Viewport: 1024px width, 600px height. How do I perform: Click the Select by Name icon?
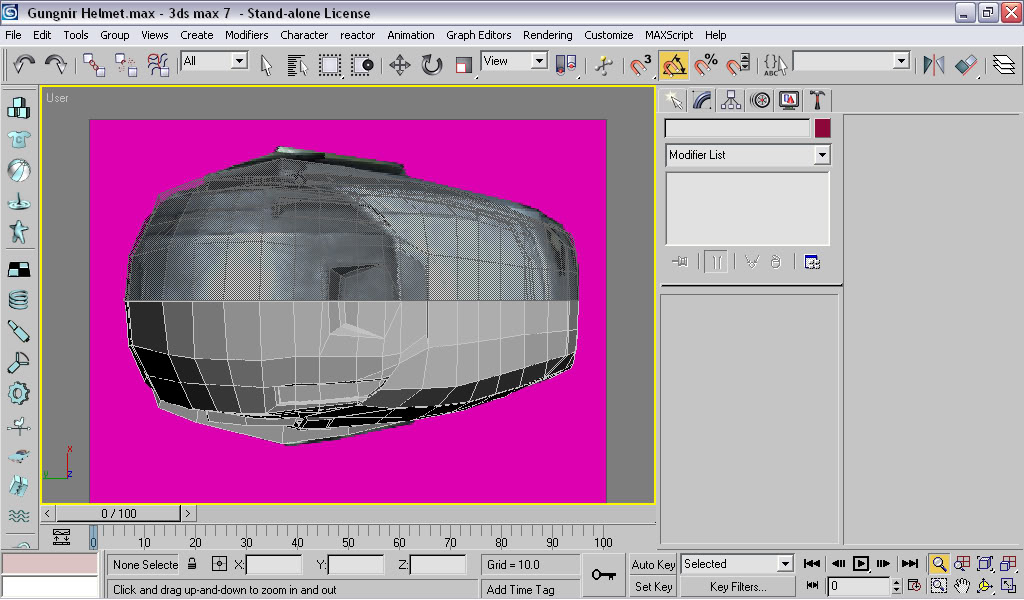click(x=297, y=66)
